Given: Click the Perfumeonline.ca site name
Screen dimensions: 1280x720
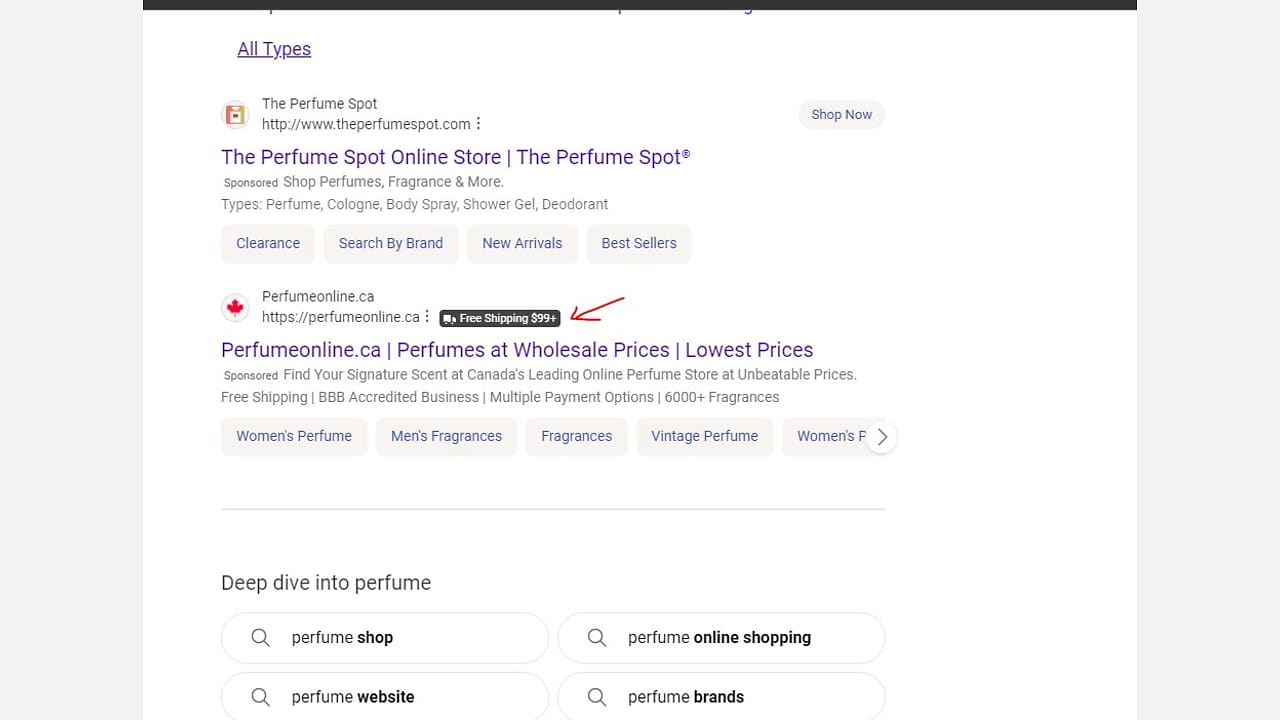Looking at the screenshot, I should click(x=318, y=297).
